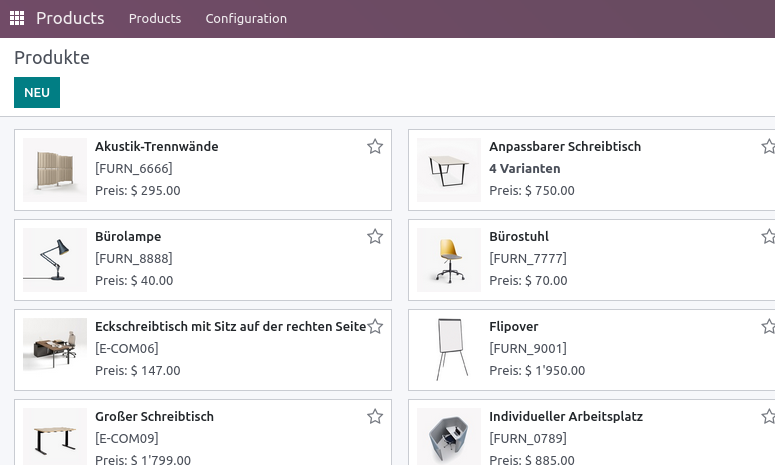Open the Akustik-Trennwände thumbnail image
The image size is (775, 465).
pyautogui.click(x=55, y=170)
